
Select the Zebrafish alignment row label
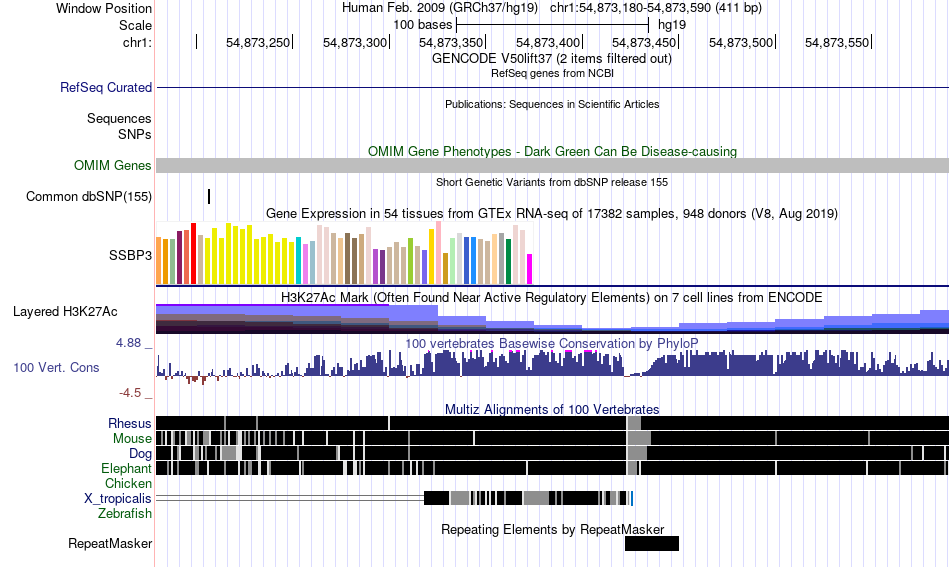(x=125, y=513)
